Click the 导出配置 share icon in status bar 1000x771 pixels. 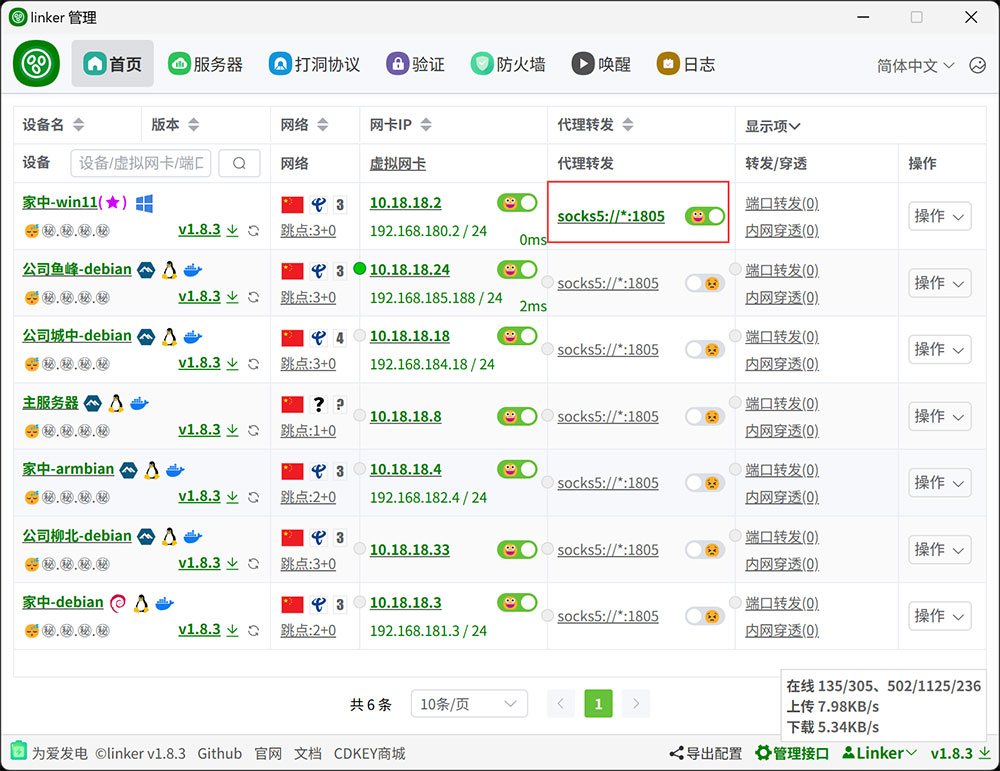coord(677,753)
